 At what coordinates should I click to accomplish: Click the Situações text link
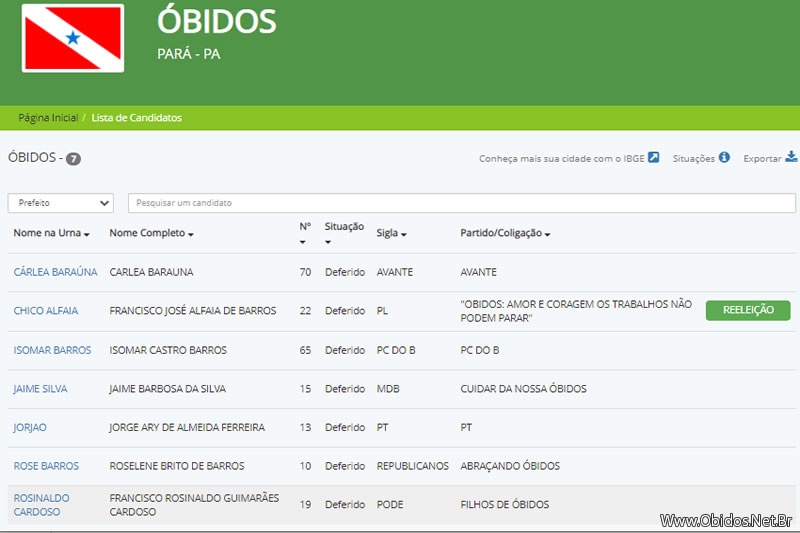693,159
